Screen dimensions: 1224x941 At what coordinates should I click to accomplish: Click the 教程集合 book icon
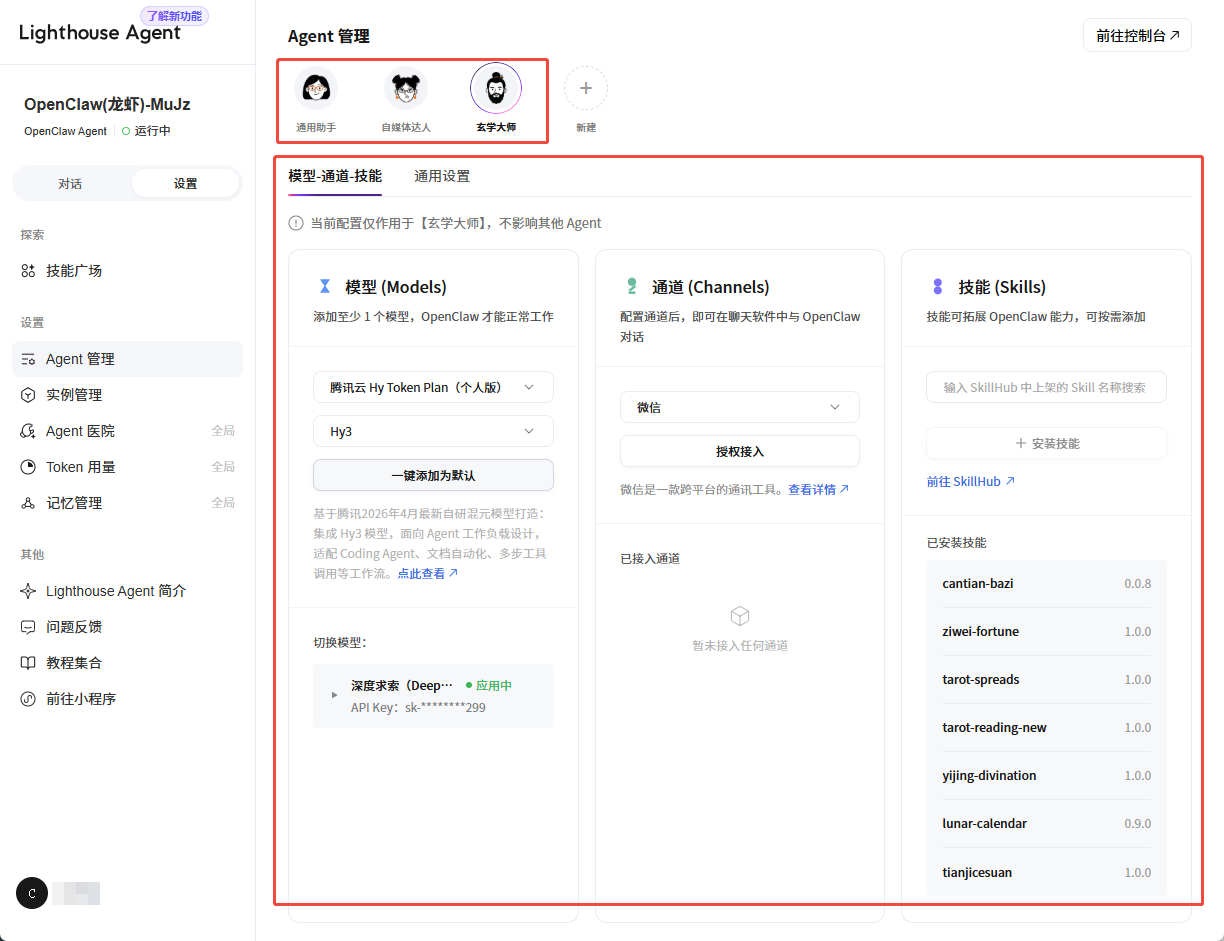28,663
